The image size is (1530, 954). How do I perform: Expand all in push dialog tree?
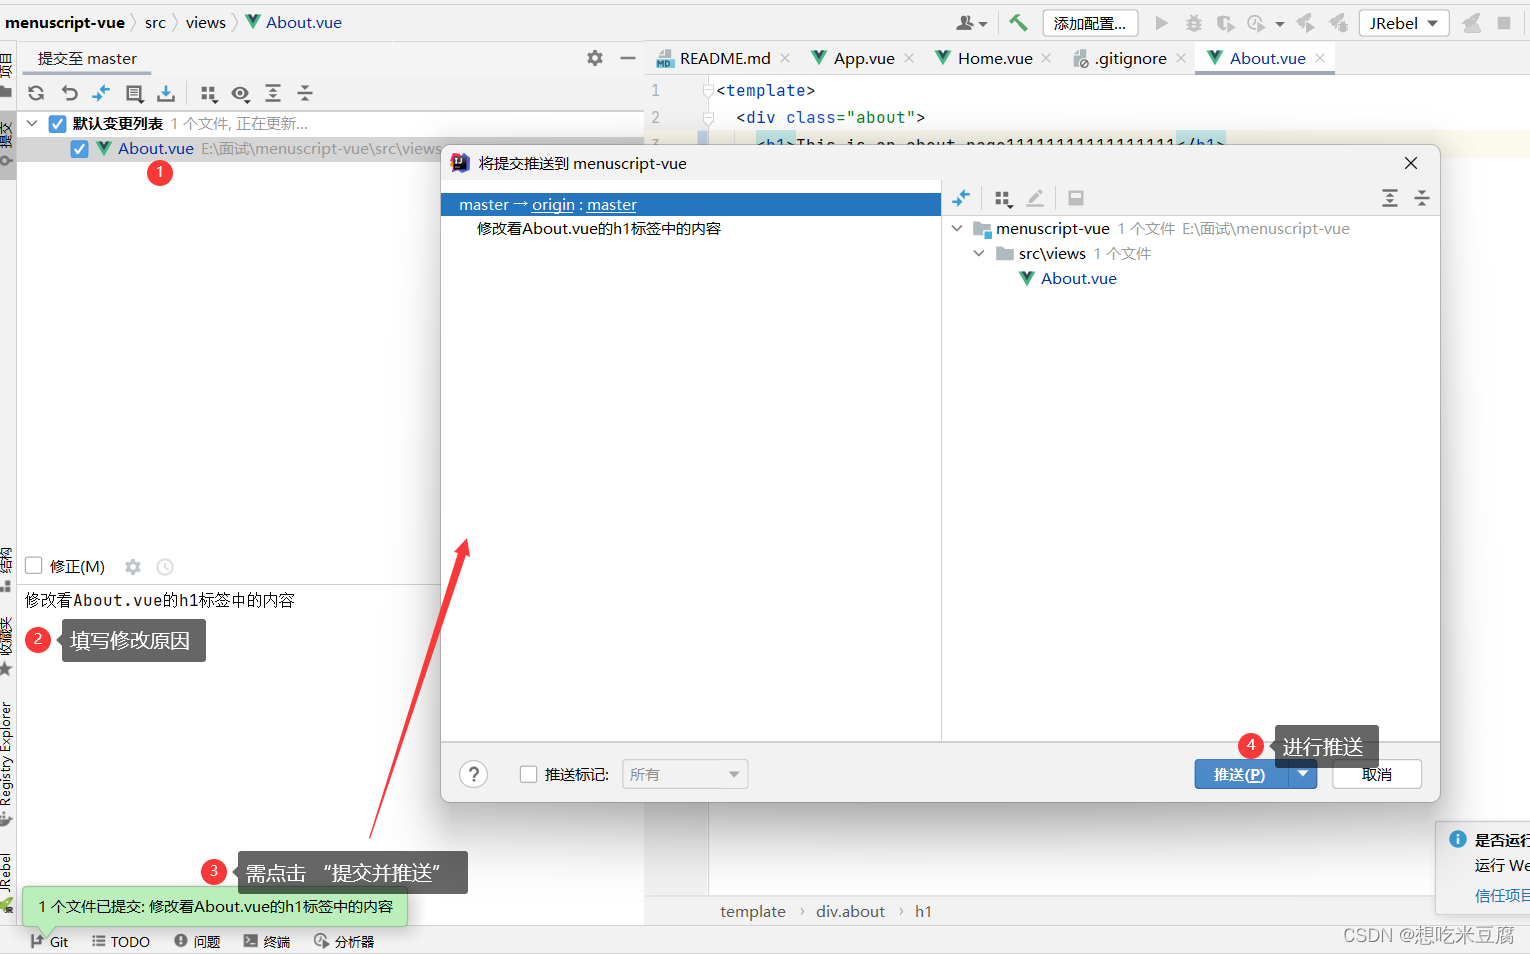(1390, 198)
